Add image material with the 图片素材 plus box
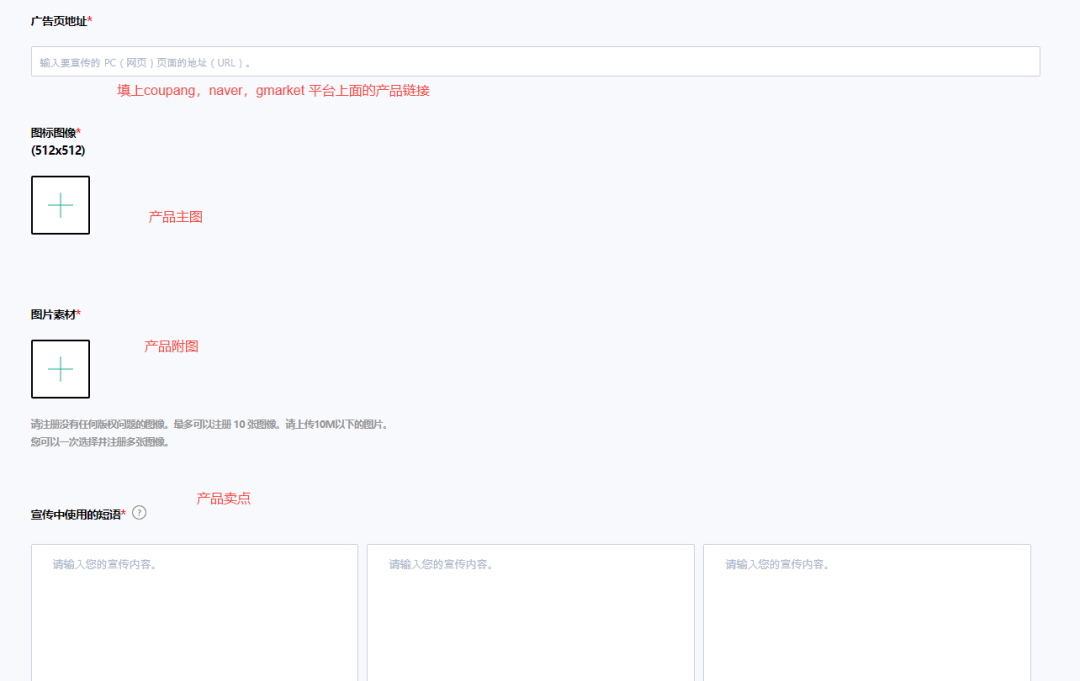The height and width of the screenshot is (681, 1080). point(61,369)
